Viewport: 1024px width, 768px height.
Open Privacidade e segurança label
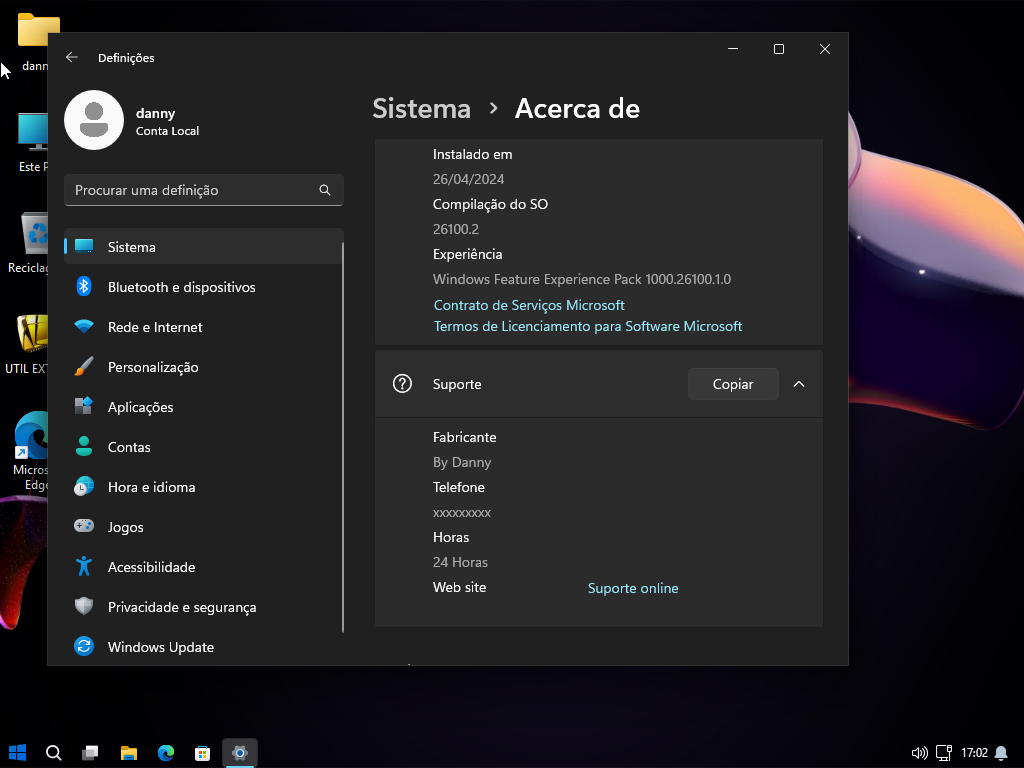(182, 607)
